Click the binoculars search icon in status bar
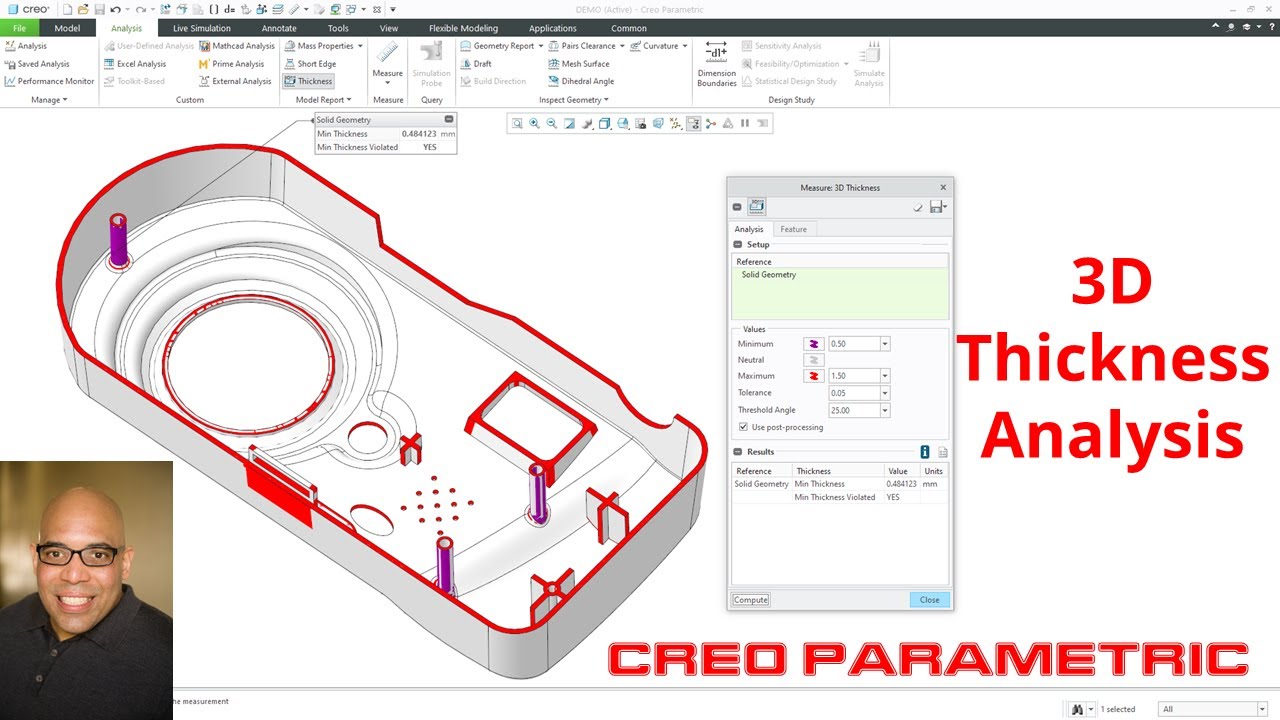 pos(1078,709)
